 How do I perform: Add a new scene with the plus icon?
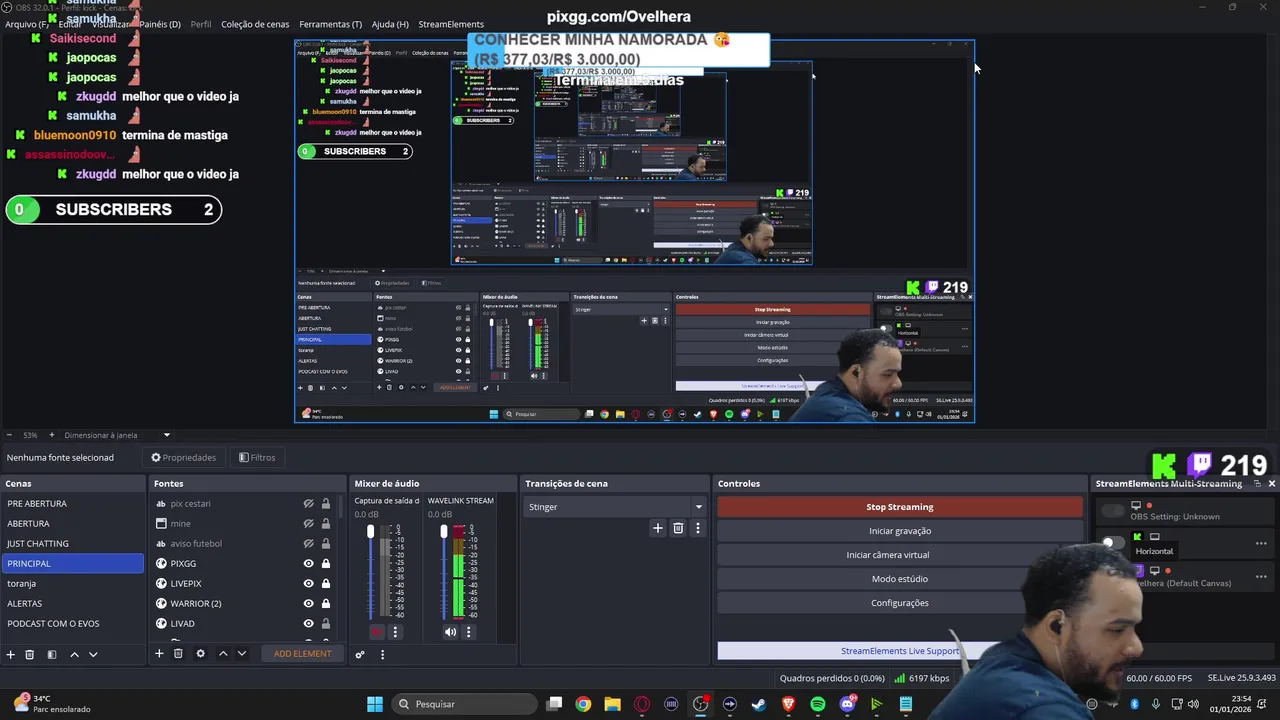pyautogui.click(x=11, y=654)
